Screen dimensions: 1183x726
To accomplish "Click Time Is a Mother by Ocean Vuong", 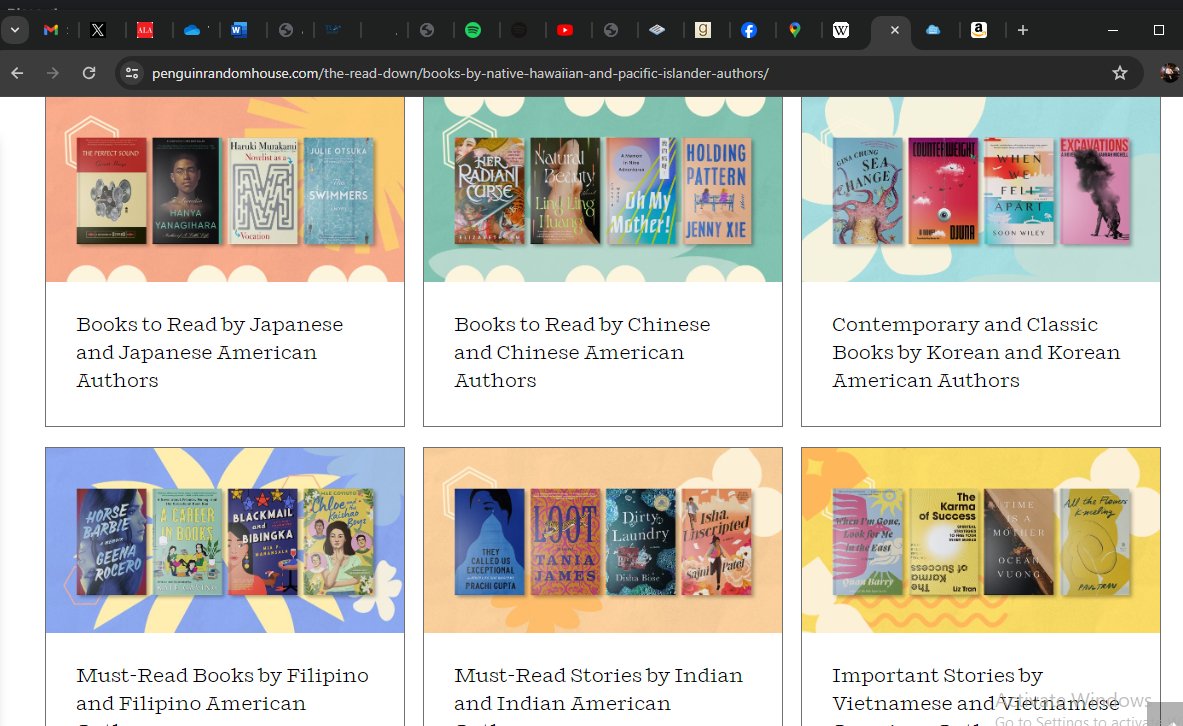I will point(1019,541).
